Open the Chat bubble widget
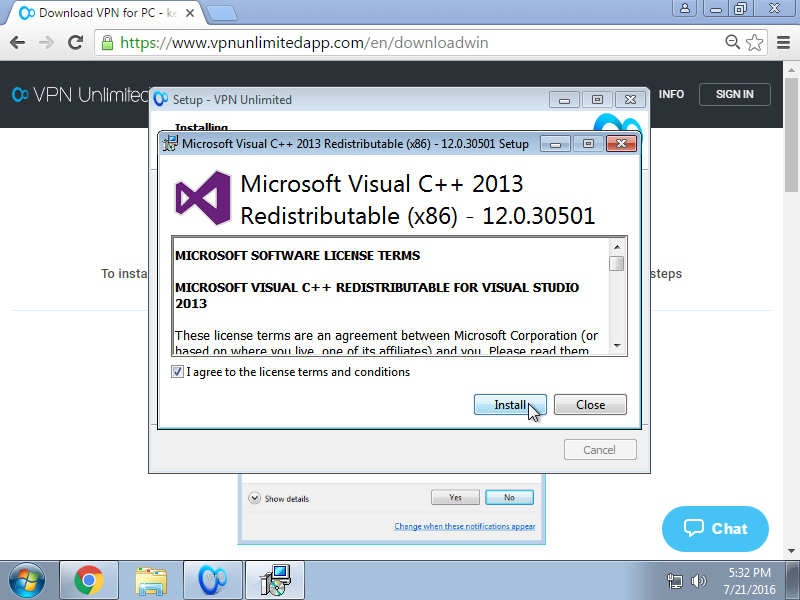This screenshot has width=800, height=600. [x=715, y=529]
